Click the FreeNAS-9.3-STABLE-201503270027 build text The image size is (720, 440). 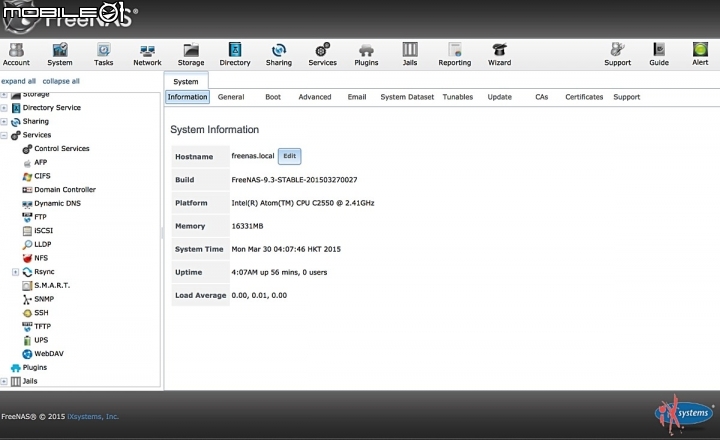pyautogui.click(x=294, y=180)
